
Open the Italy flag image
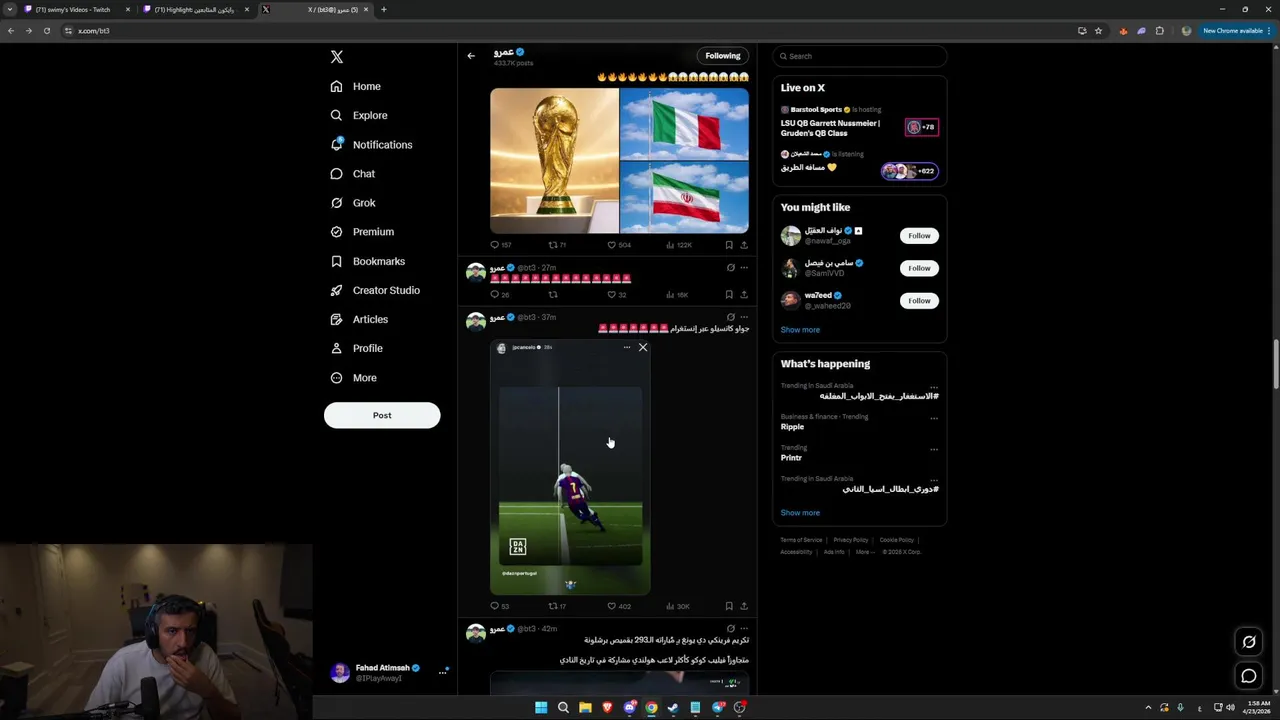coord(684,124)
